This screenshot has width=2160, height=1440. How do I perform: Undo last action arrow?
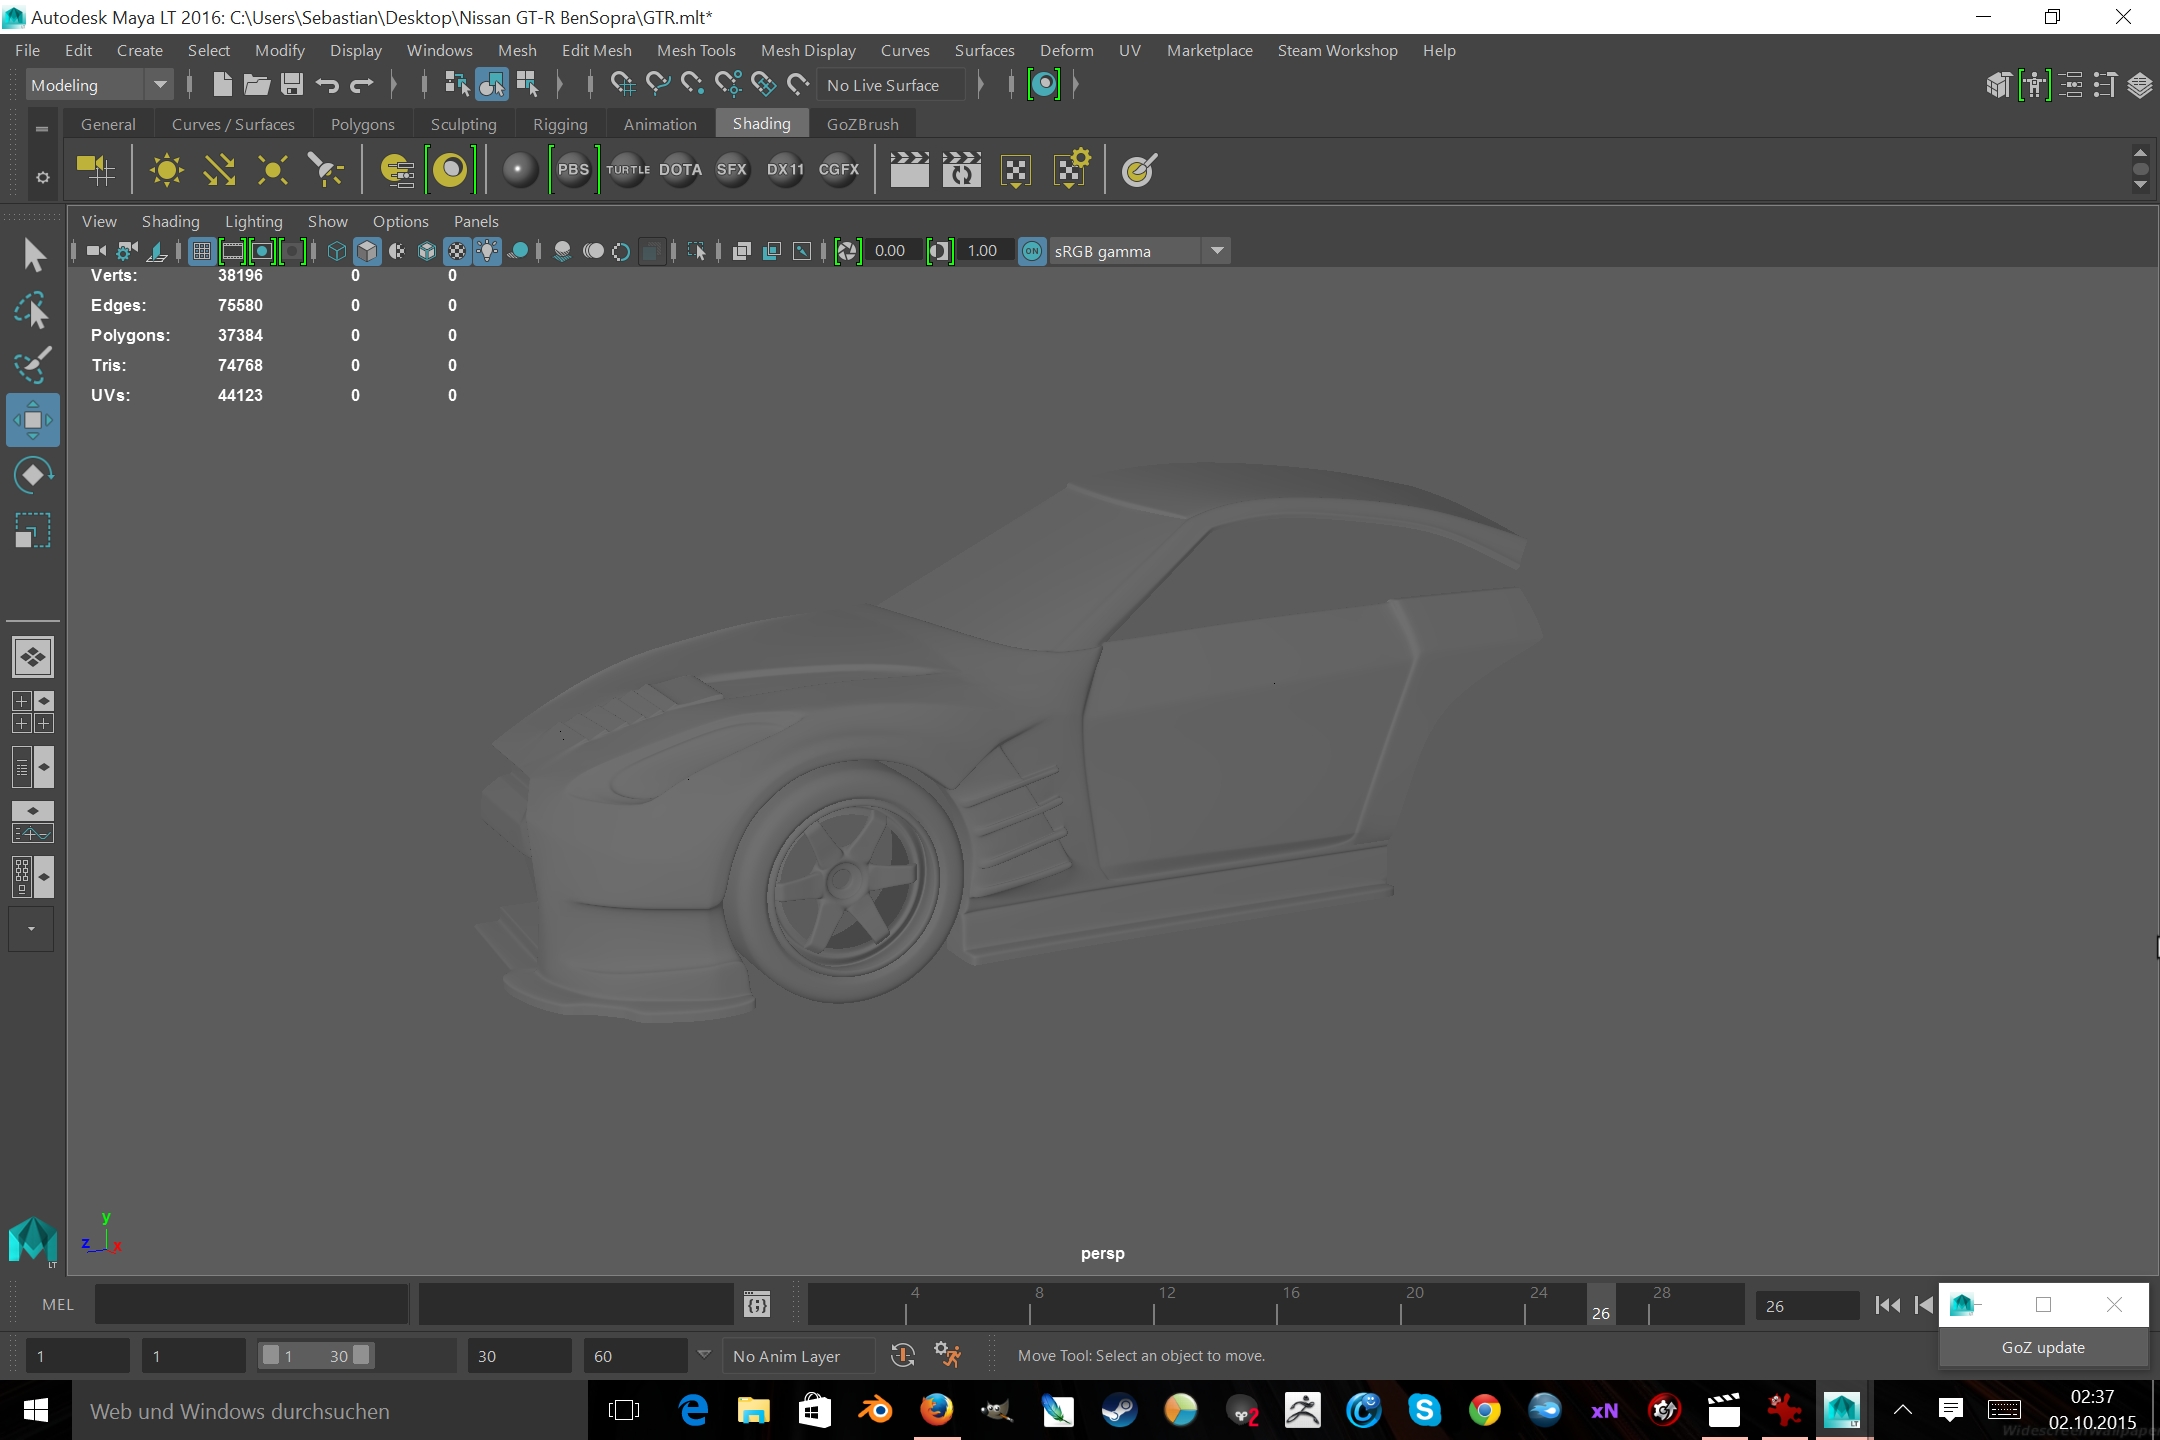327,85
